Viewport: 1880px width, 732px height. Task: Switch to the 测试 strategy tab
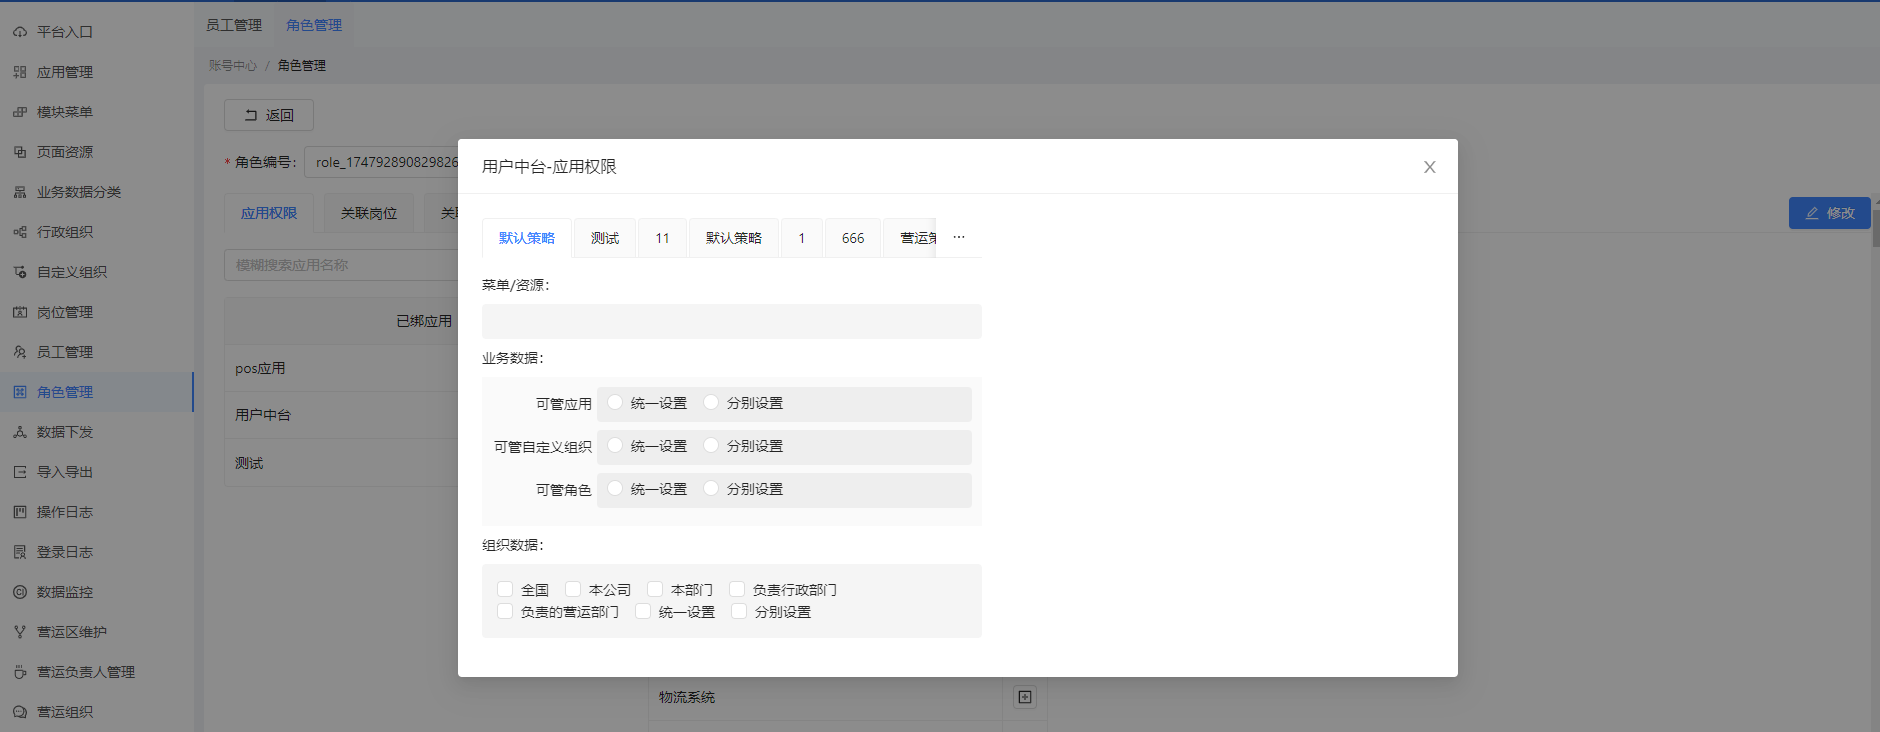(x=605, y=238)
